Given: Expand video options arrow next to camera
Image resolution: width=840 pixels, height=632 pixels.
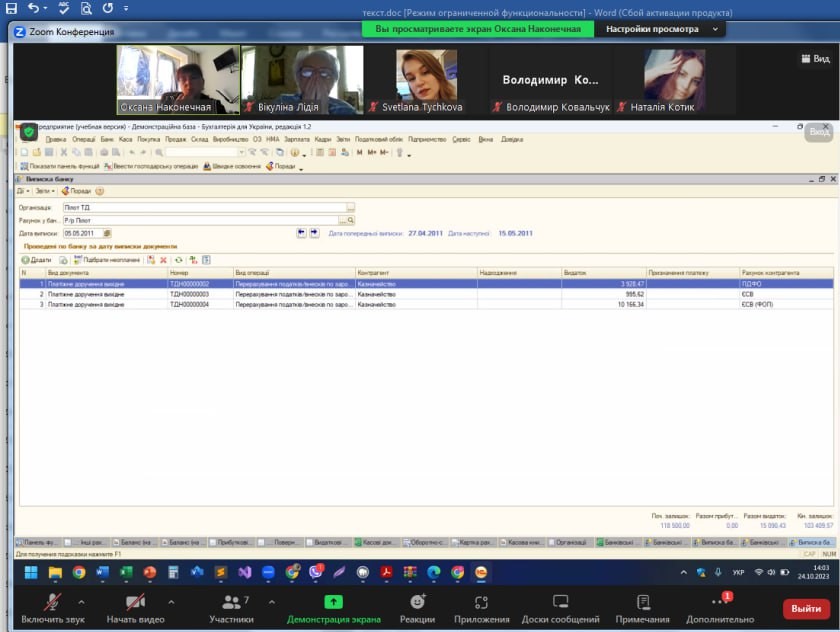Looking at the screenshot, I should 171,602.
